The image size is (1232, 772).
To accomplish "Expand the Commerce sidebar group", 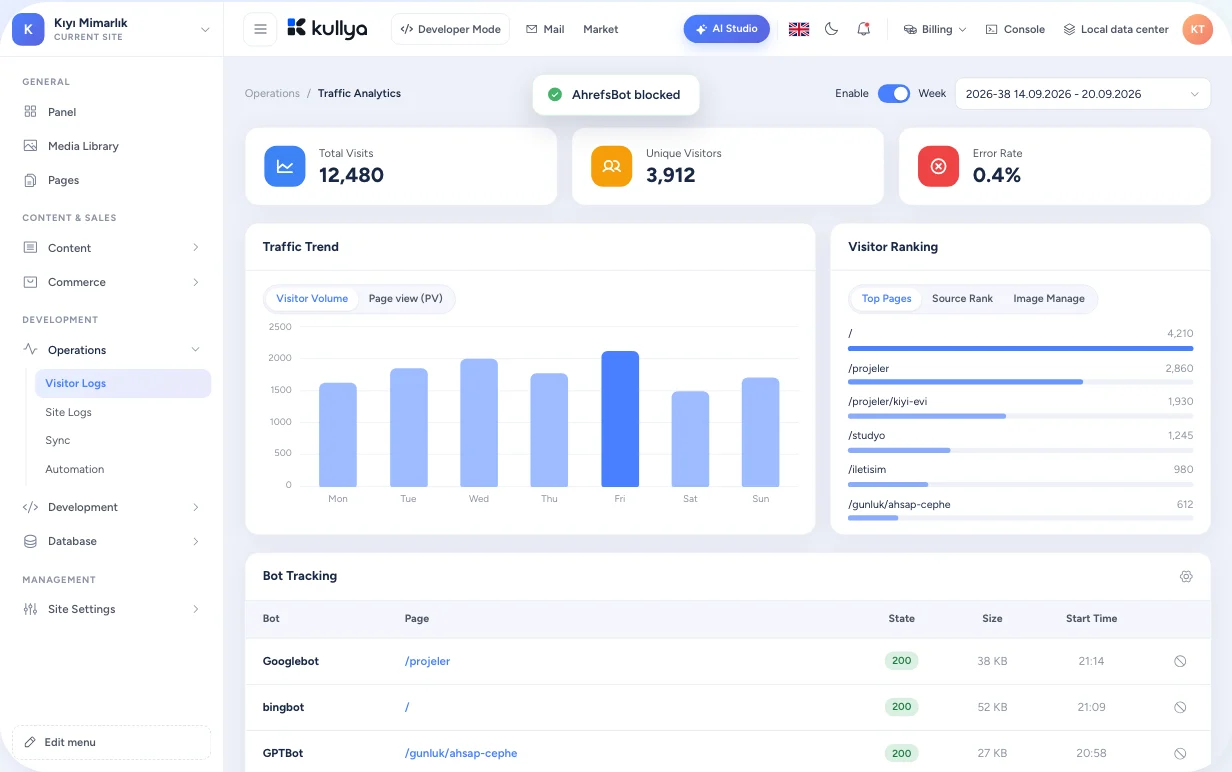I will pyautogui.click(x=111, y=282).
